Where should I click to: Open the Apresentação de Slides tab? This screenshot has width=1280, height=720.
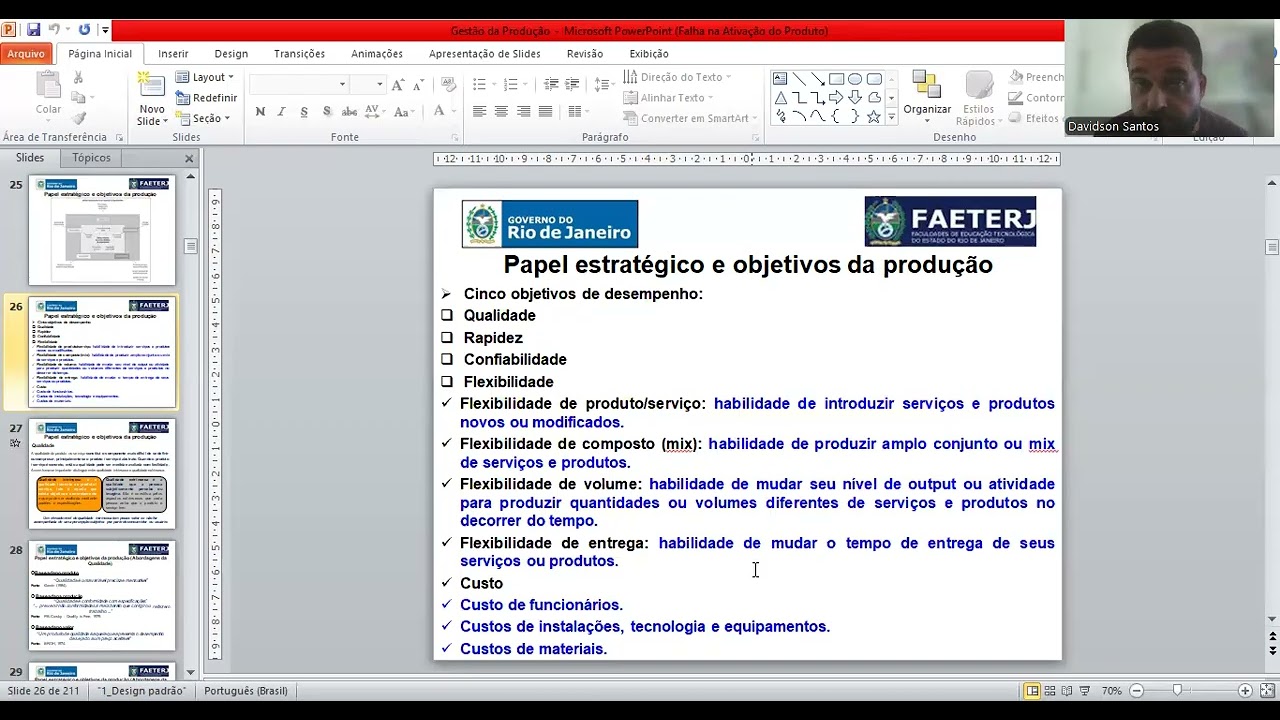(x=485, y=54)
